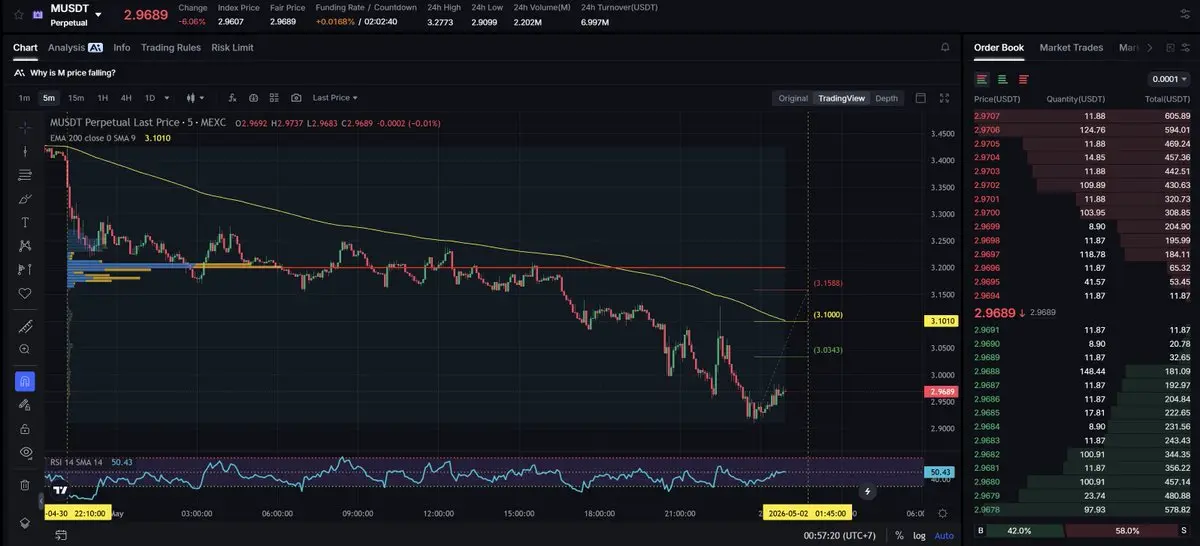Select the Fibonacci retracement tool
1200x546 pixels.
[x=25, y=175]
